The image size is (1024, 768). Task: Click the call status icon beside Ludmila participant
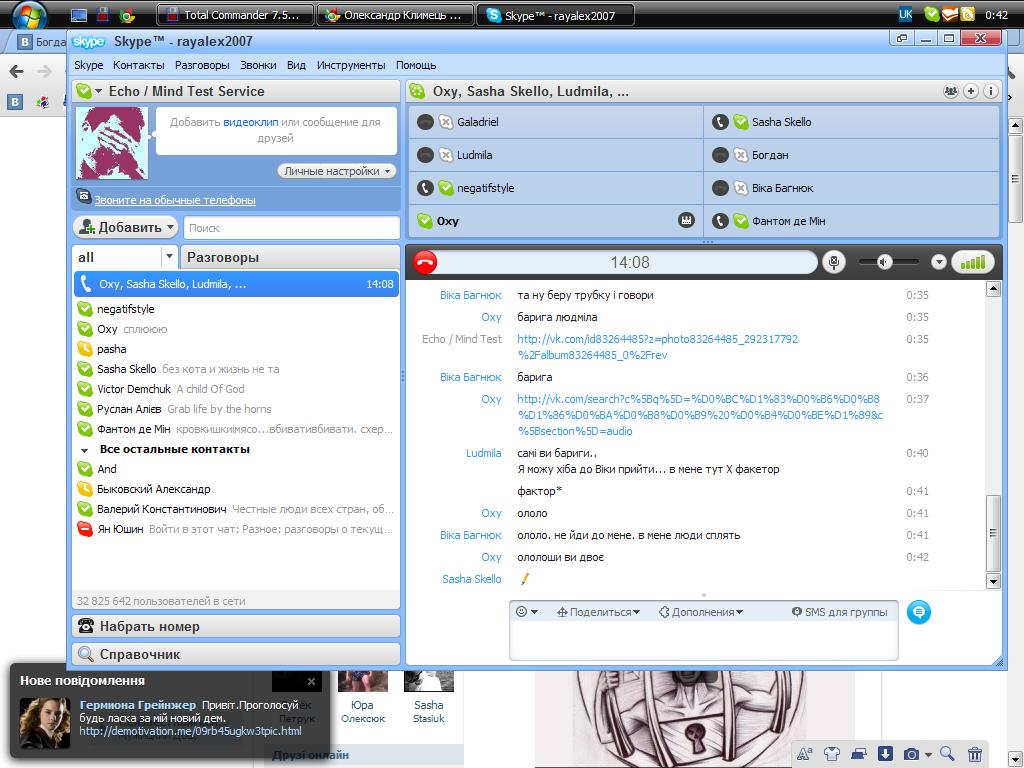425,155
